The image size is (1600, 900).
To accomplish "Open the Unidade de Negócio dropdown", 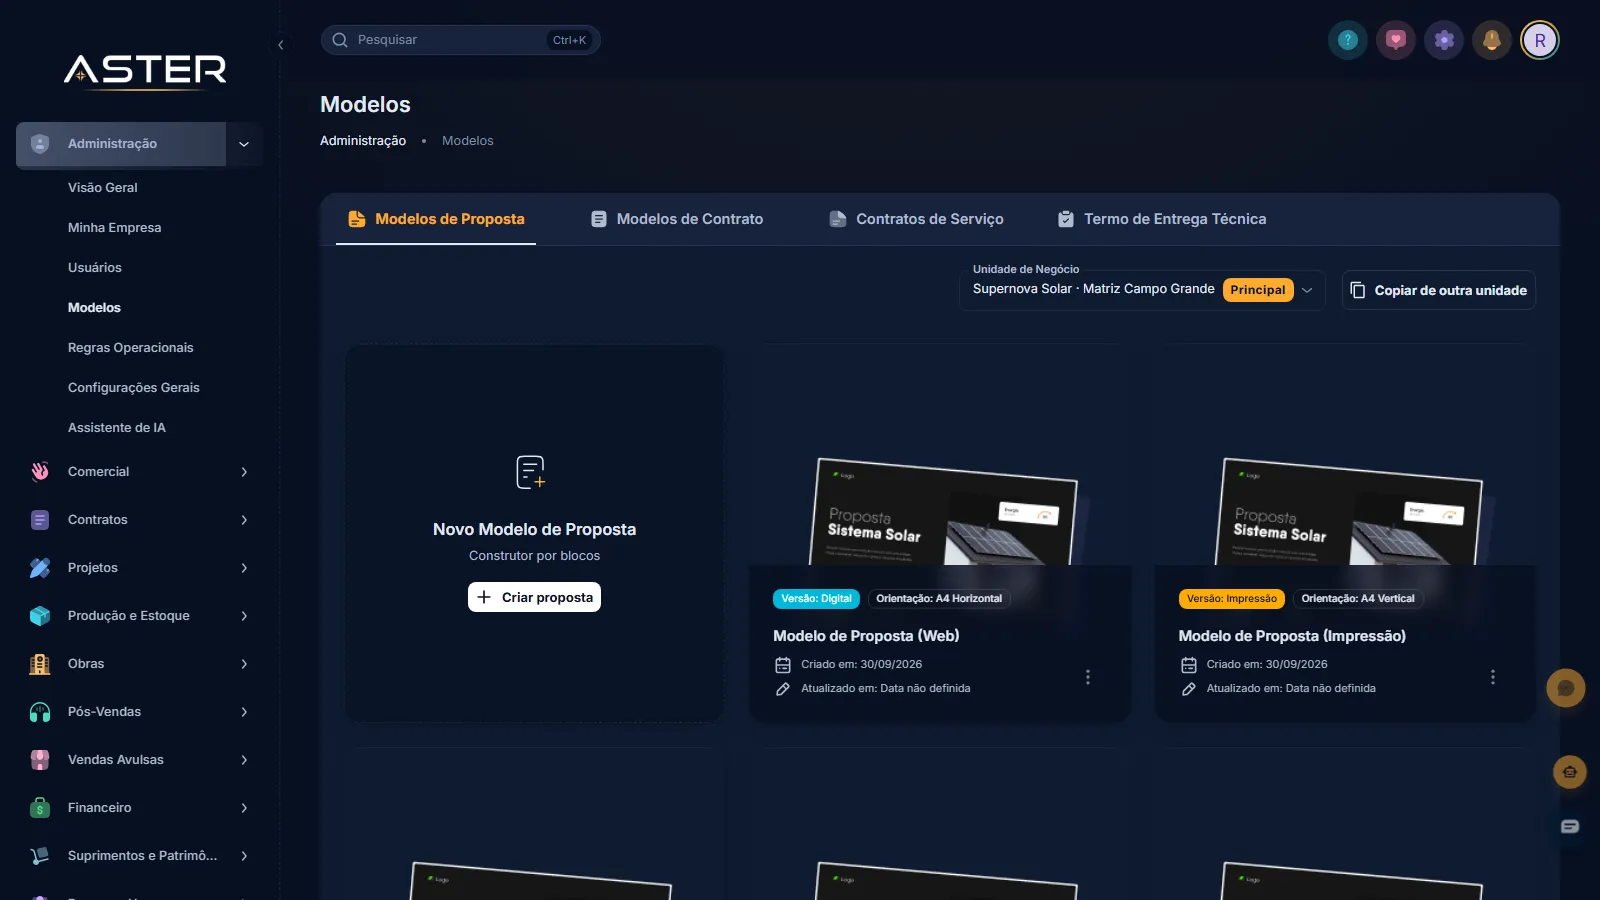I will 1143,290.
